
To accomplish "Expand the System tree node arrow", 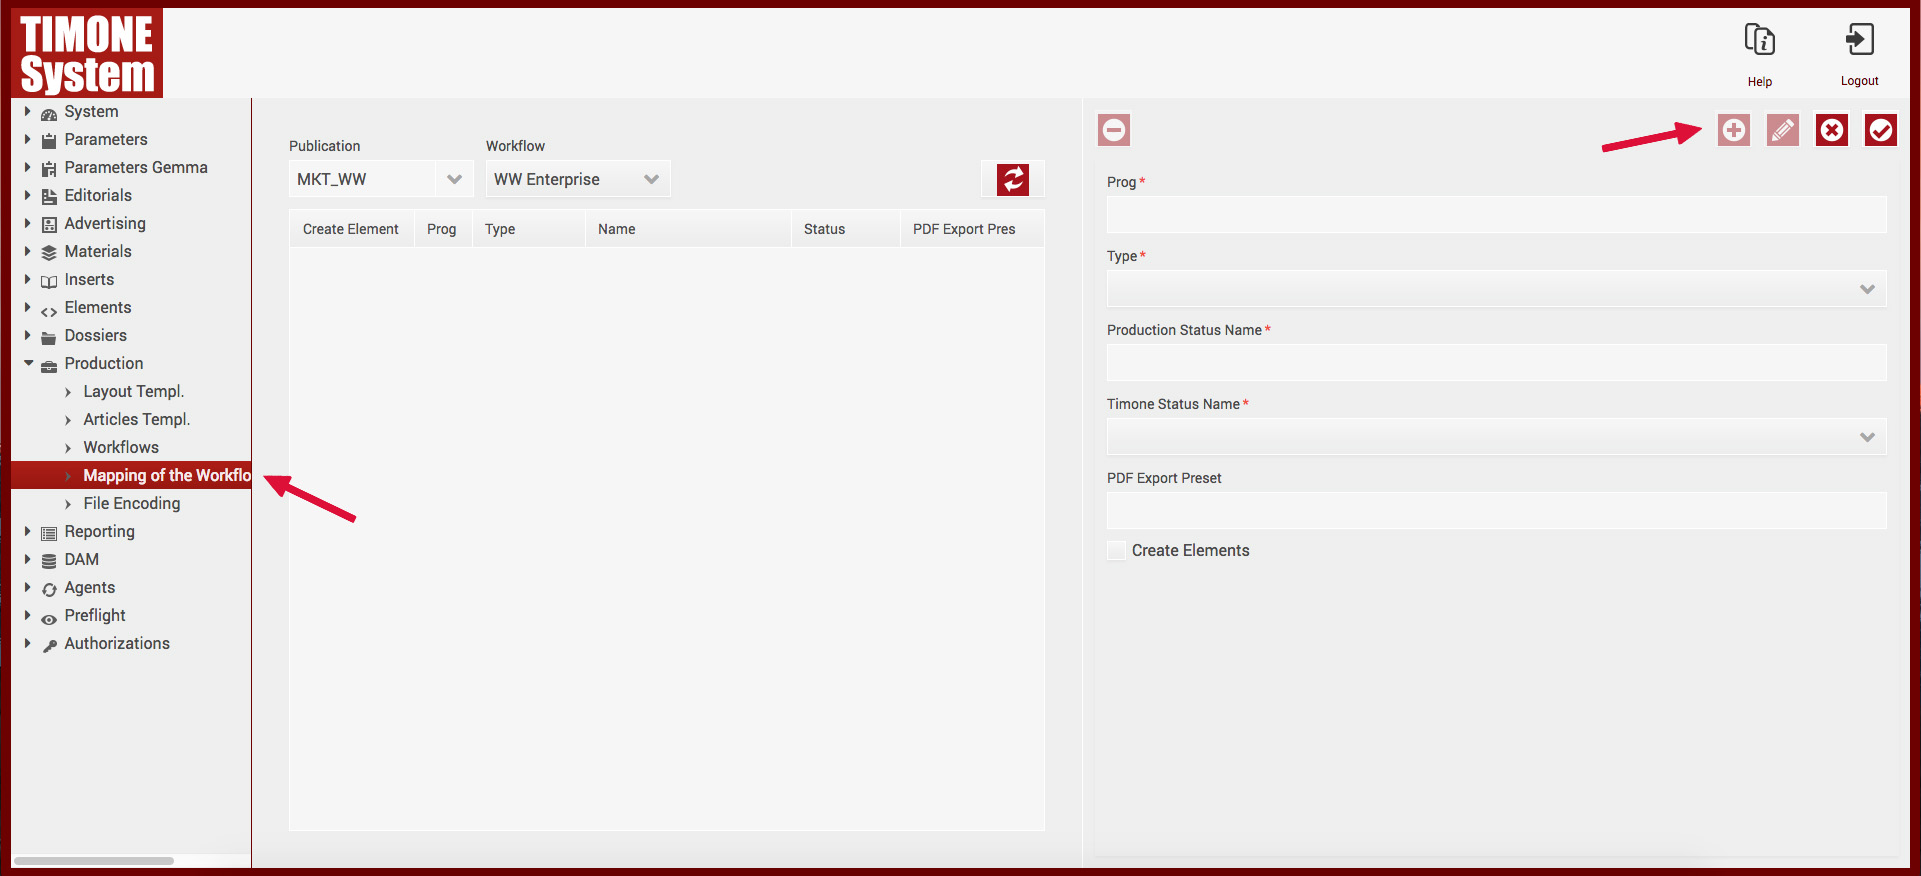I will (28, 111).
